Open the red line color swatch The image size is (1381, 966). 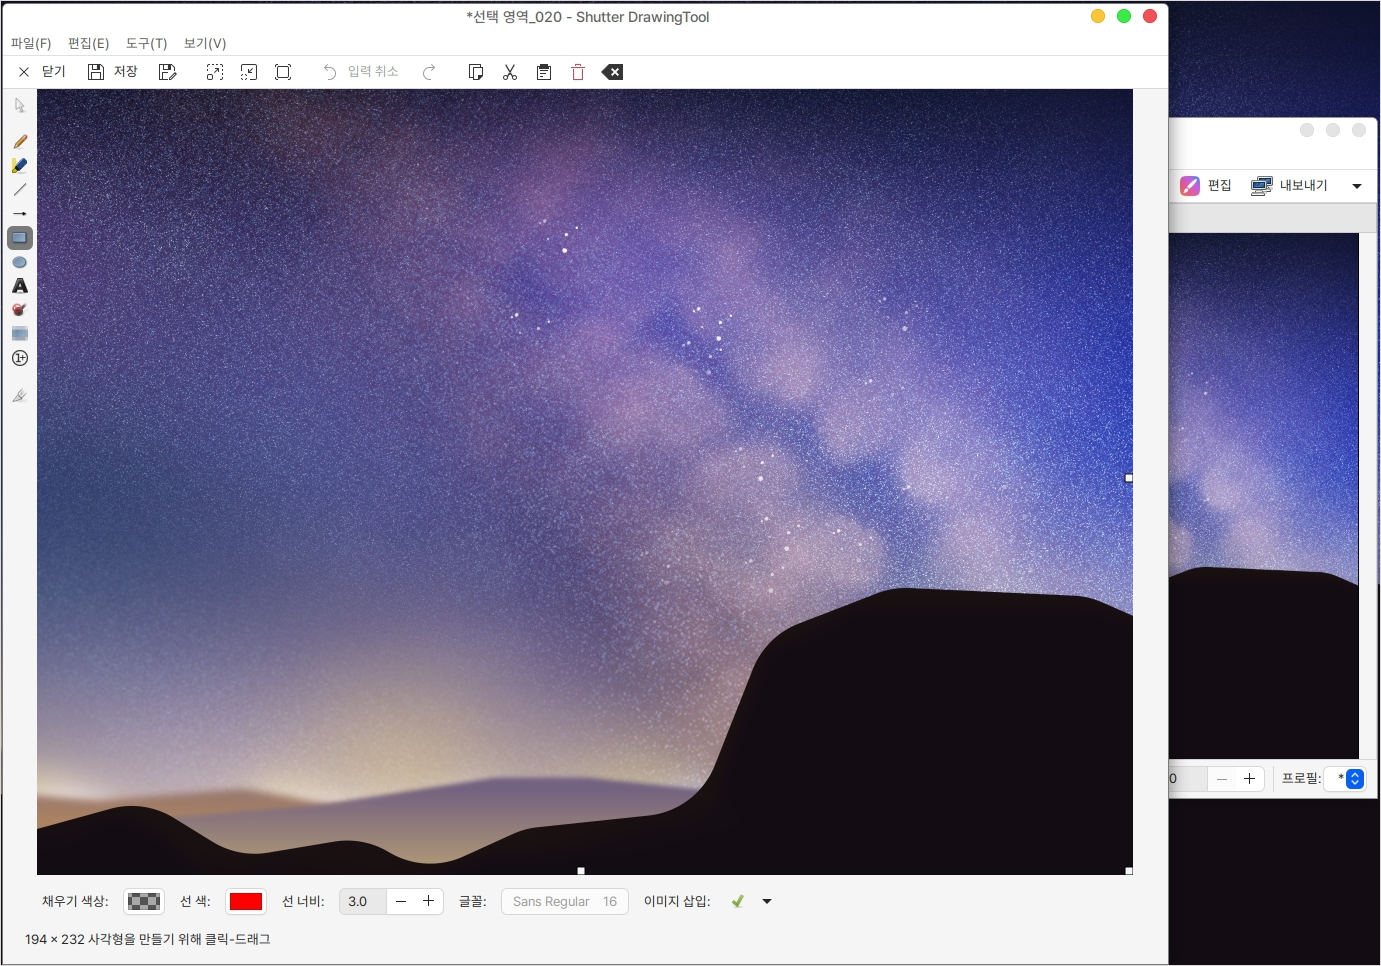(x=246, y=901)
